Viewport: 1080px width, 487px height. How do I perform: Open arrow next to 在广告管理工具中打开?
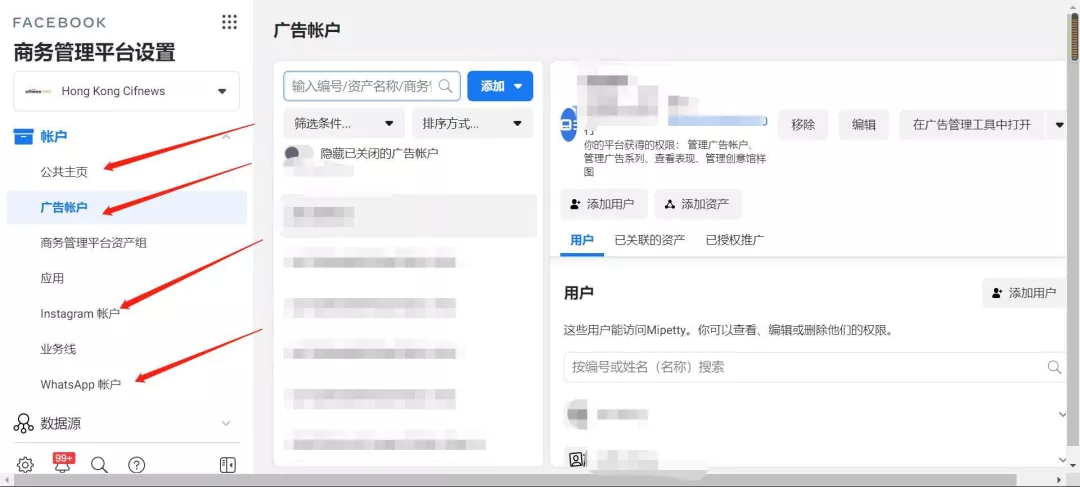1059,125
